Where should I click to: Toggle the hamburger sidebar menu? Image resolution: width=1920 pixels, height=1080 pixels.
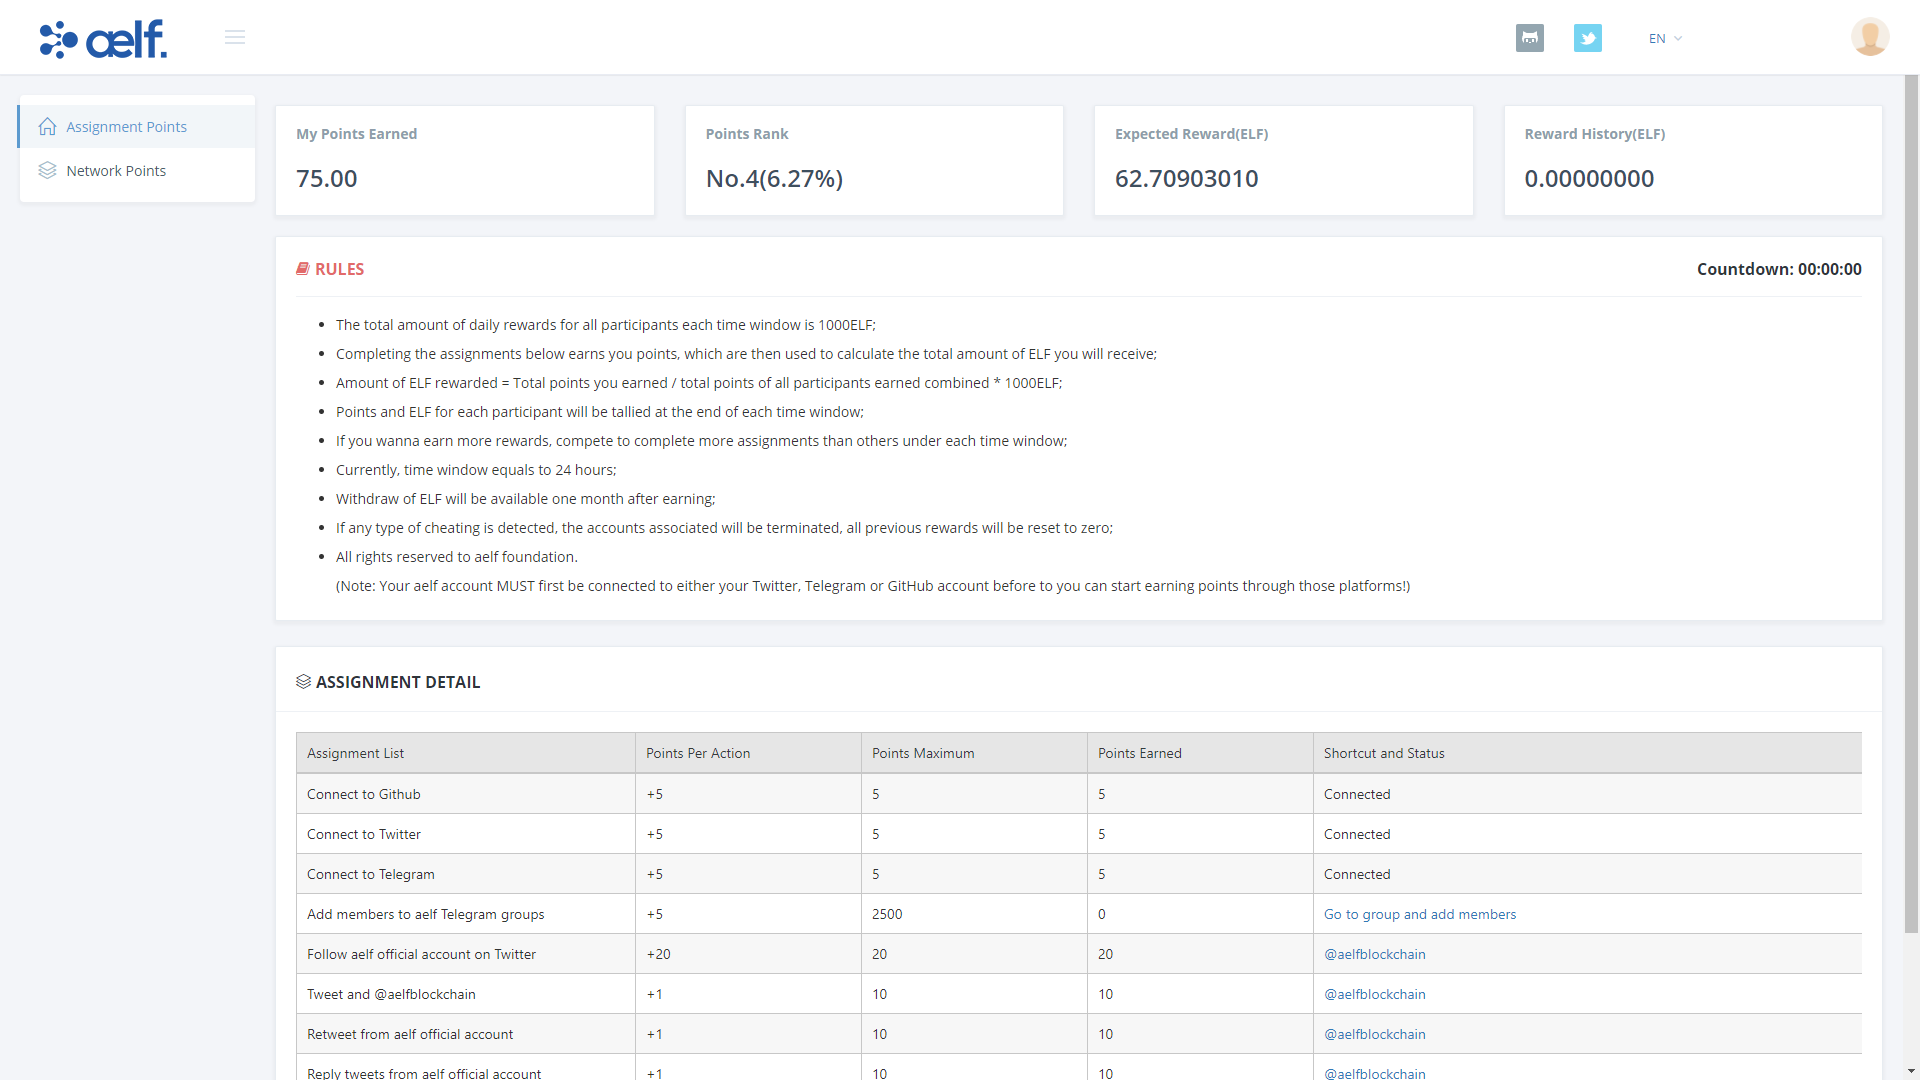(x=235, y=37)
